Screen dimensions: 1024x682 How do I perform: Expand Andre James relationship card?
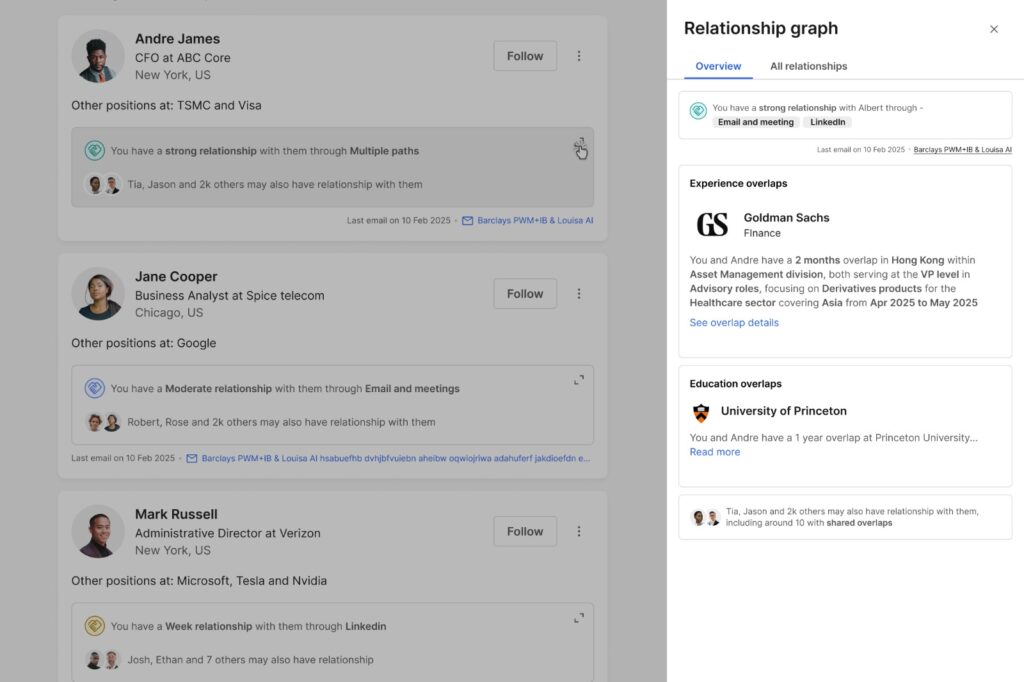(x=579, y=145)
